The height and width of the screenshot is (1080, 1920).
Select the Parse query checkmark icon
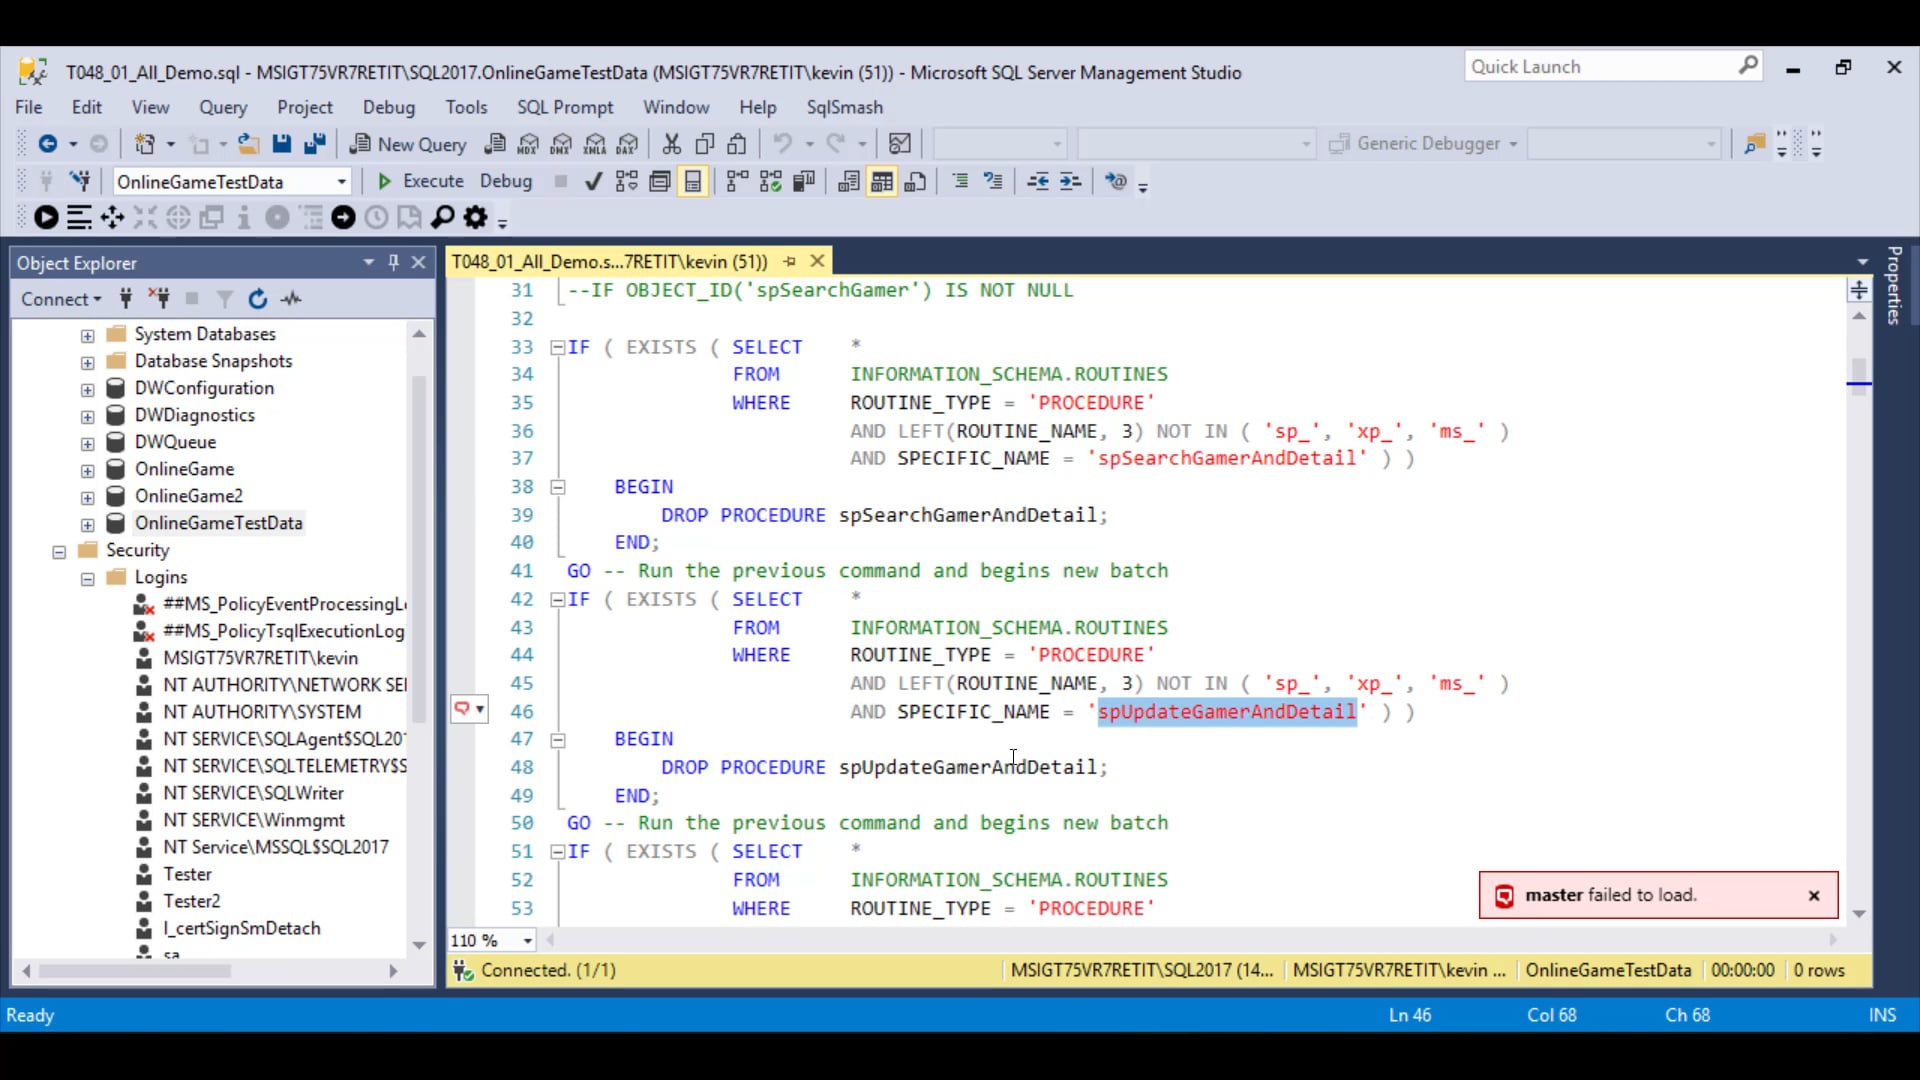pos(593,181)
